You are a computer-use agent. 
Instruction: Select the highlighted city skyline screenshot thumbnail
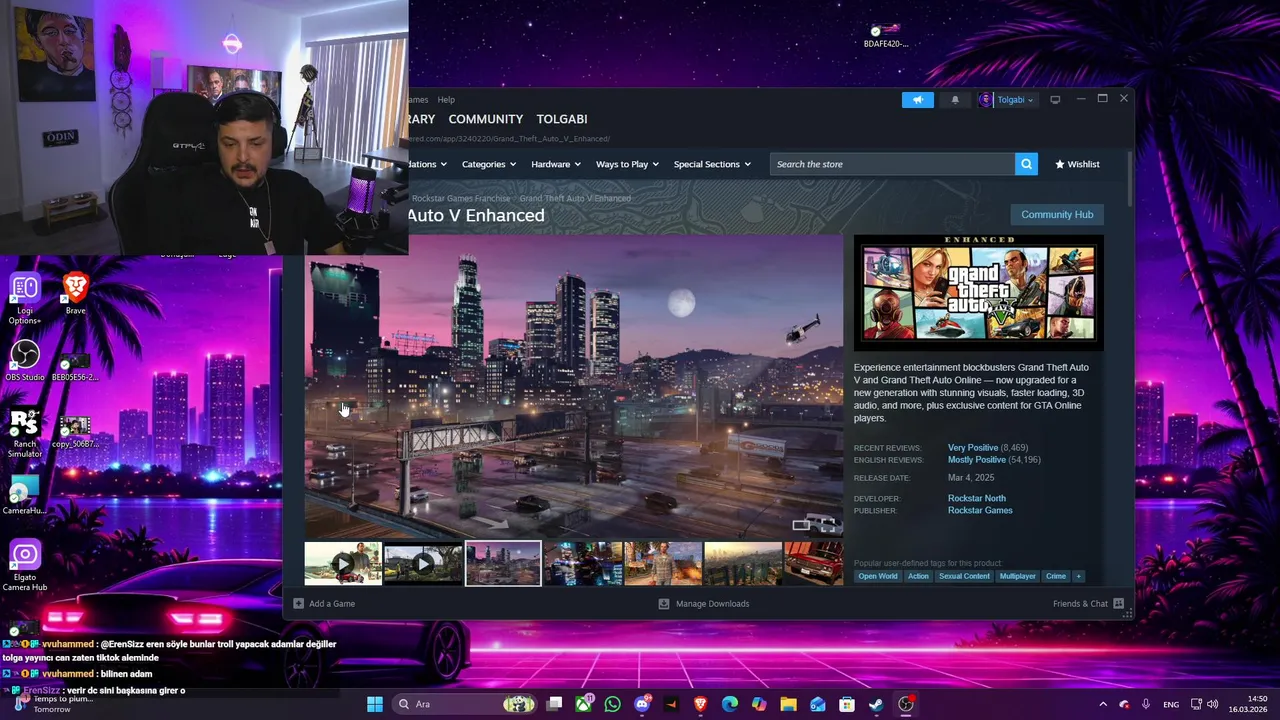(503, 564)
